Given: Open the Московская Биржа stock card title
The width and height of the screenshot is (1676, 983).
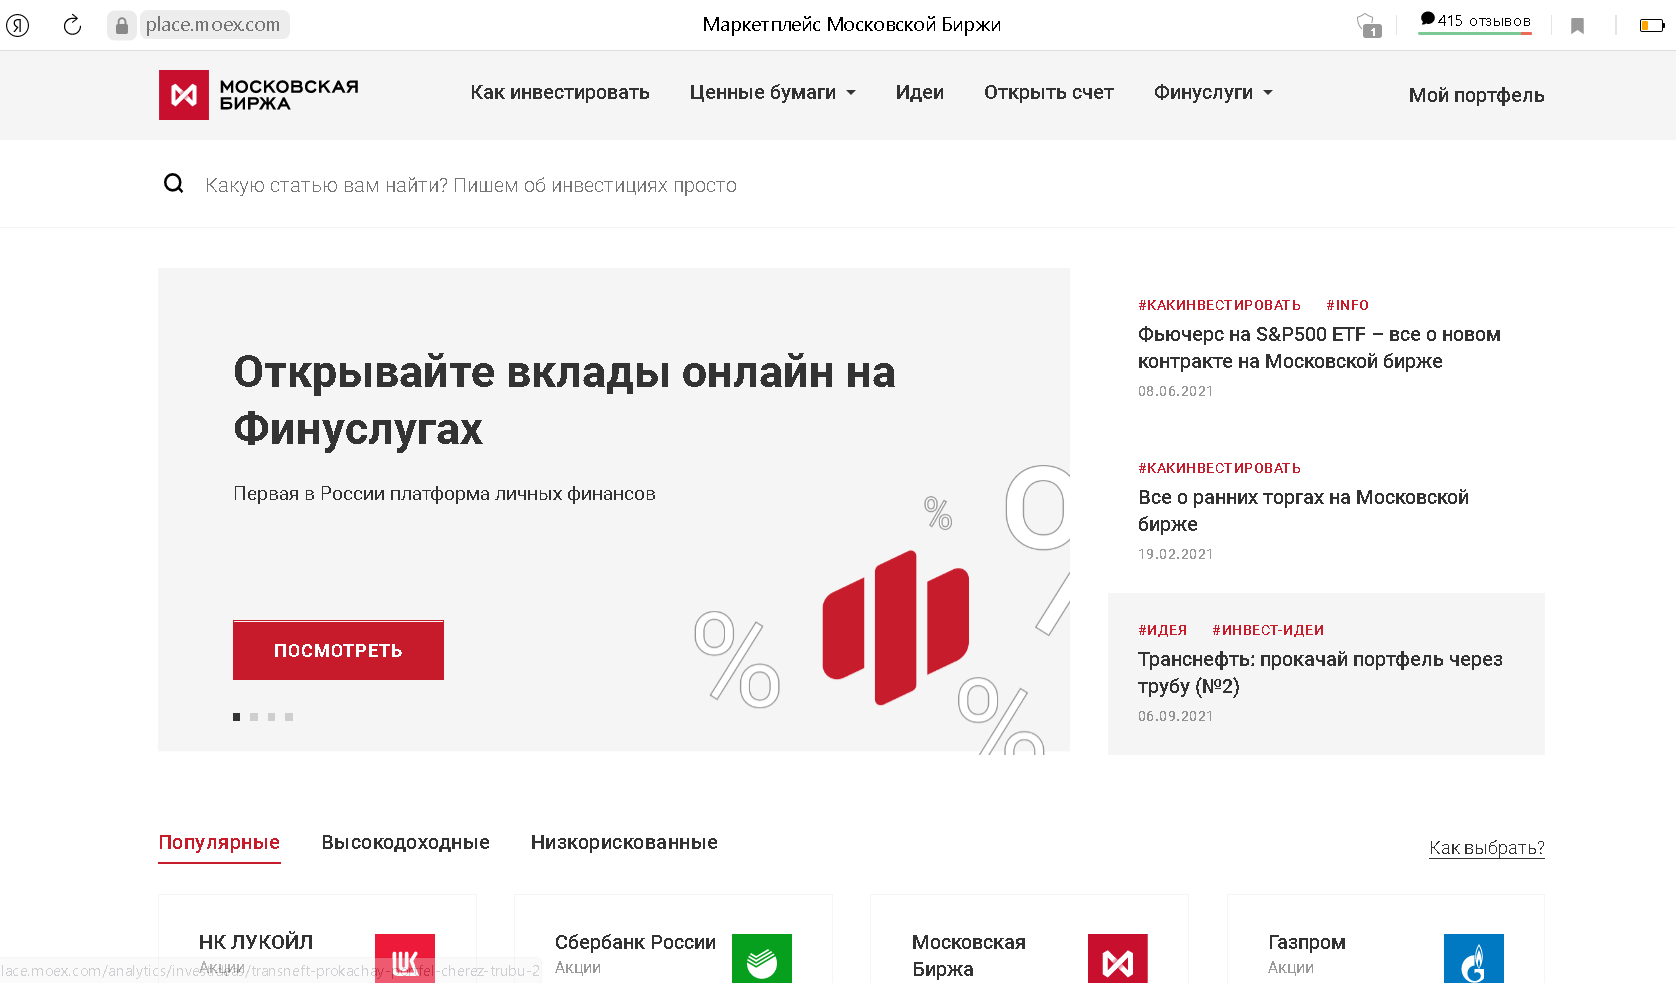Looking at the screenshot, I should tap(969, 955).
